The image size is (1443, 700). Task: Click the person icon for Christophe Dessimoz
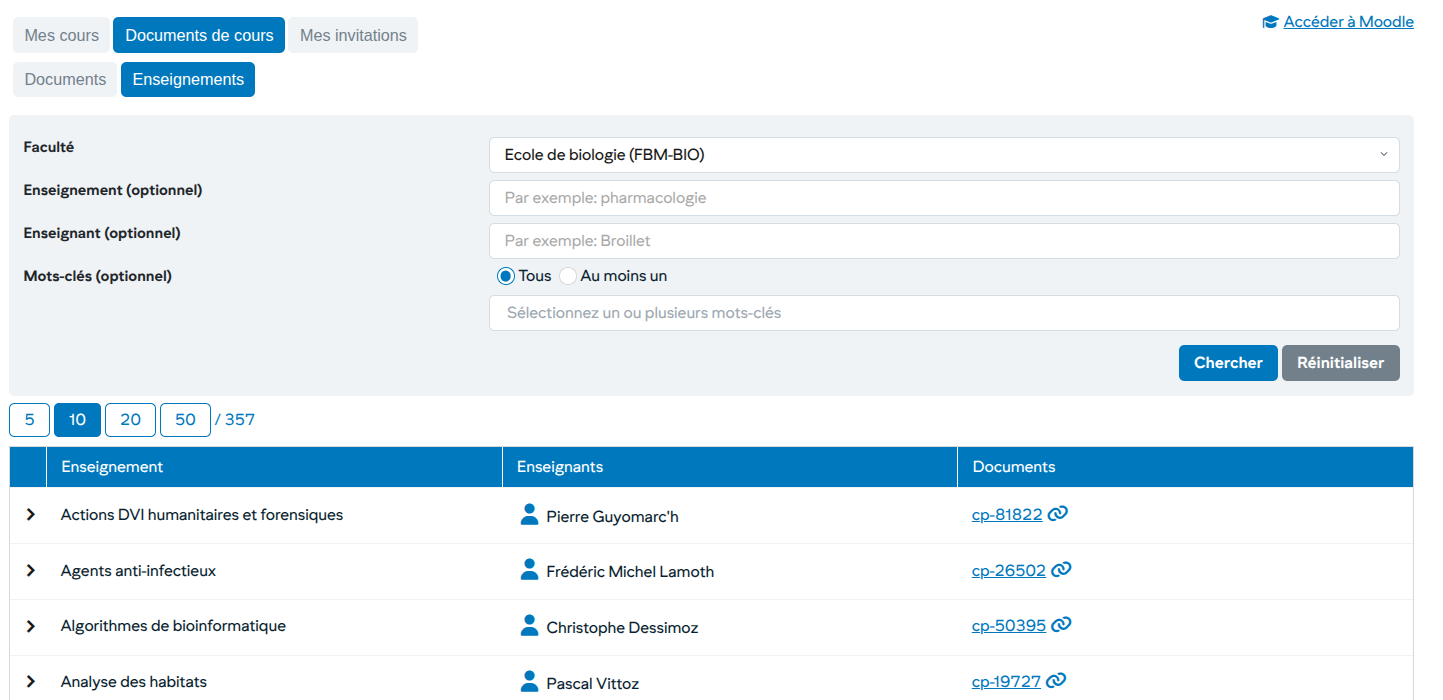530,626
